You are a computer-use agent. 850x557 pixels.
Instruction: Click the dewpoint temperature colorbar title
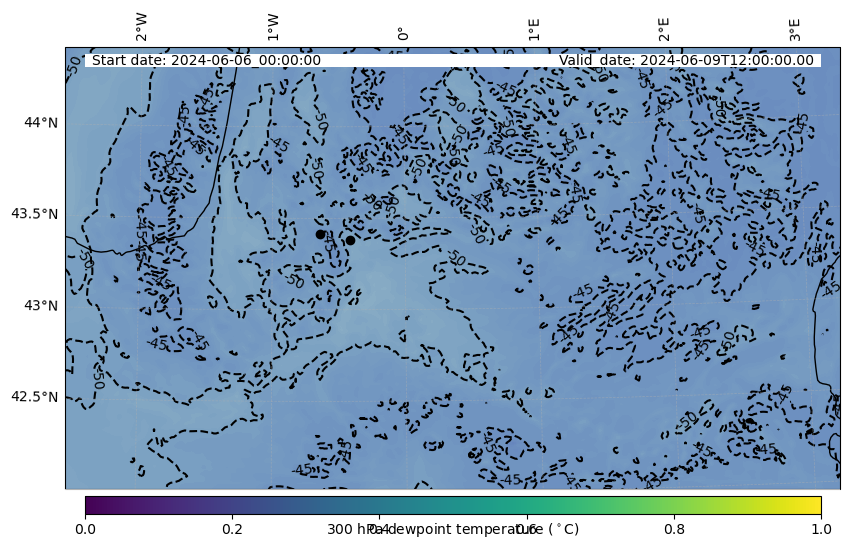[x=453, y=529]
